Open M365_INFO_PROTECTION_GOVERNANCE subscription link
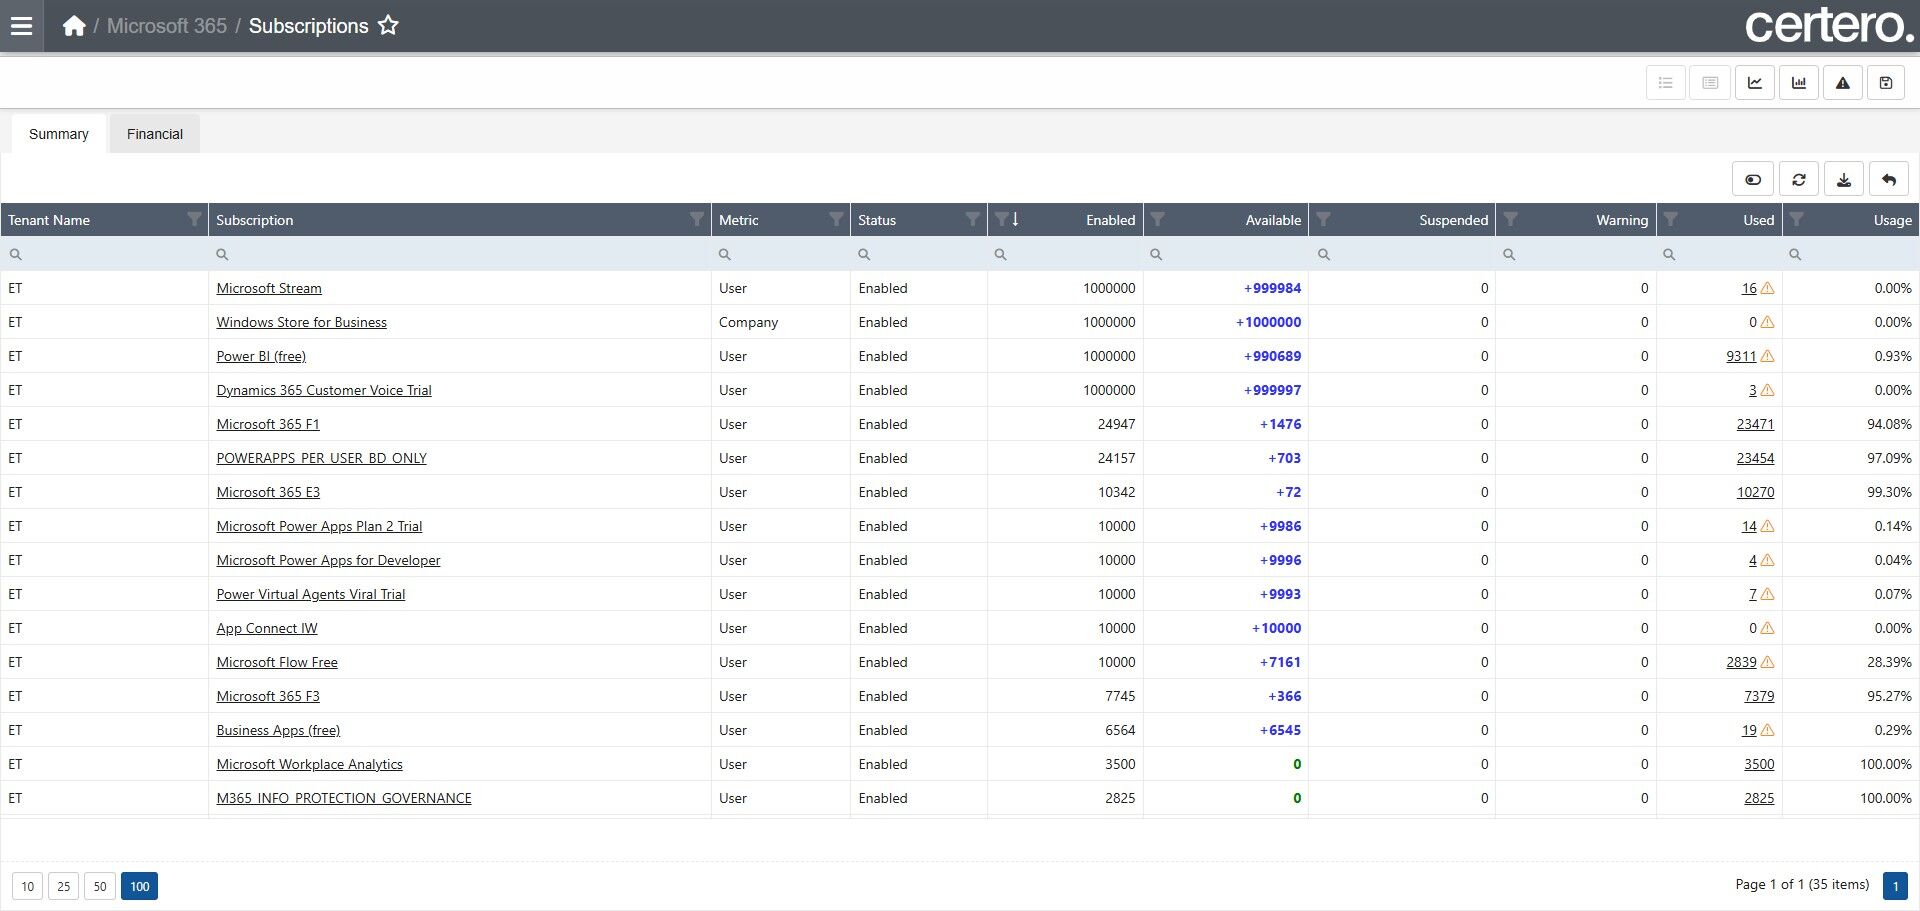This screenshot has width=1920, height=911. click(x=344, y=798)
